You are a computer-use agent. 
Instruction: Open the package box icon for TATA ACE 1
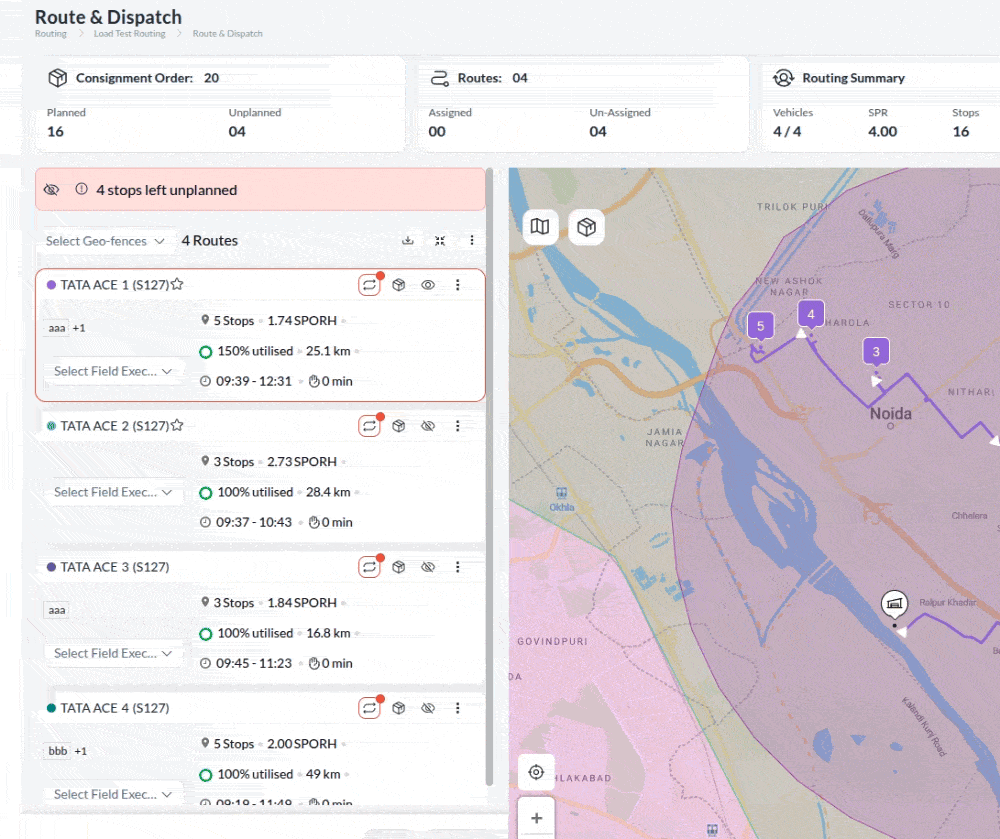[x=399, y=285]
